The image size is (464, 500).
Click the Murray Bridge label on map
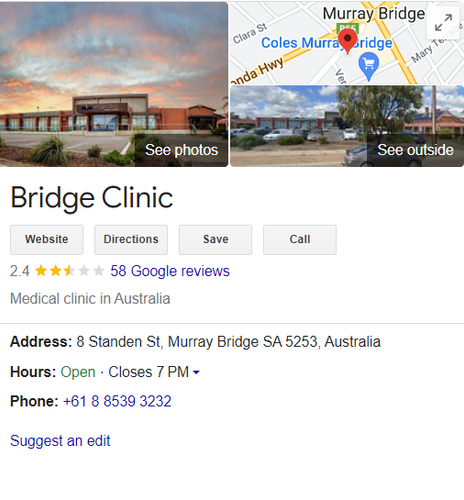374,14
